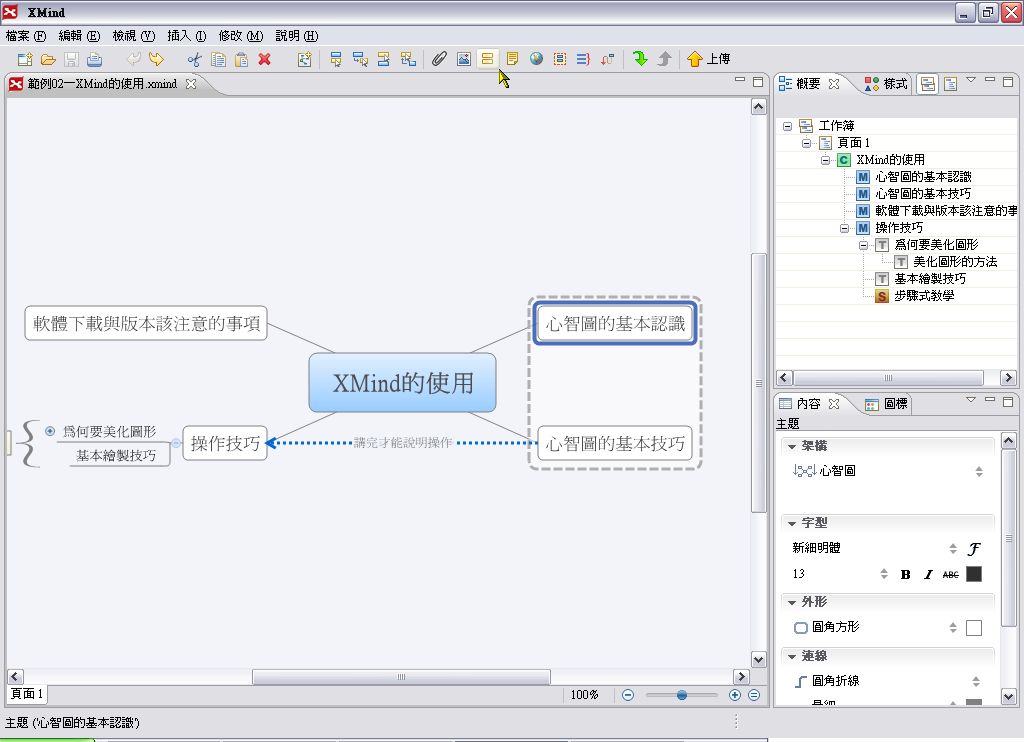
Task: Switch to the 圖標 tab
Action: (886, 404)
